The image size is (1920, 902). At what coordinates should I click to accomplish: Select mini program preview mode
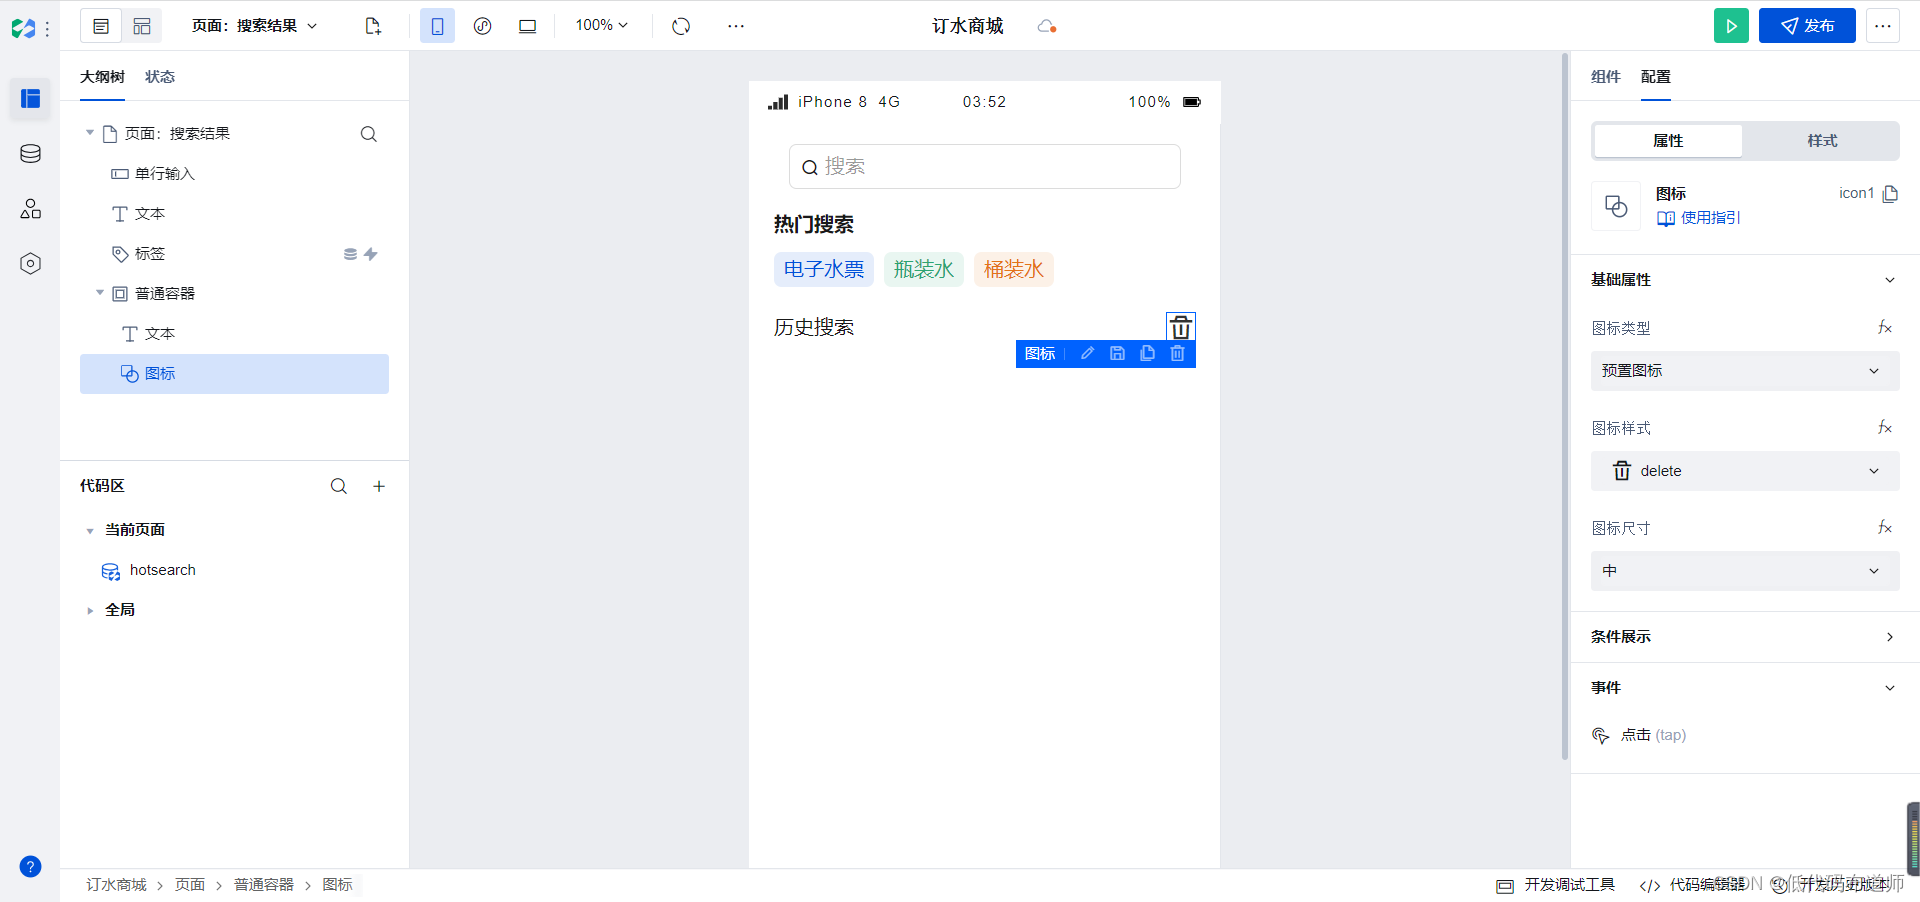tap(482, 26)
